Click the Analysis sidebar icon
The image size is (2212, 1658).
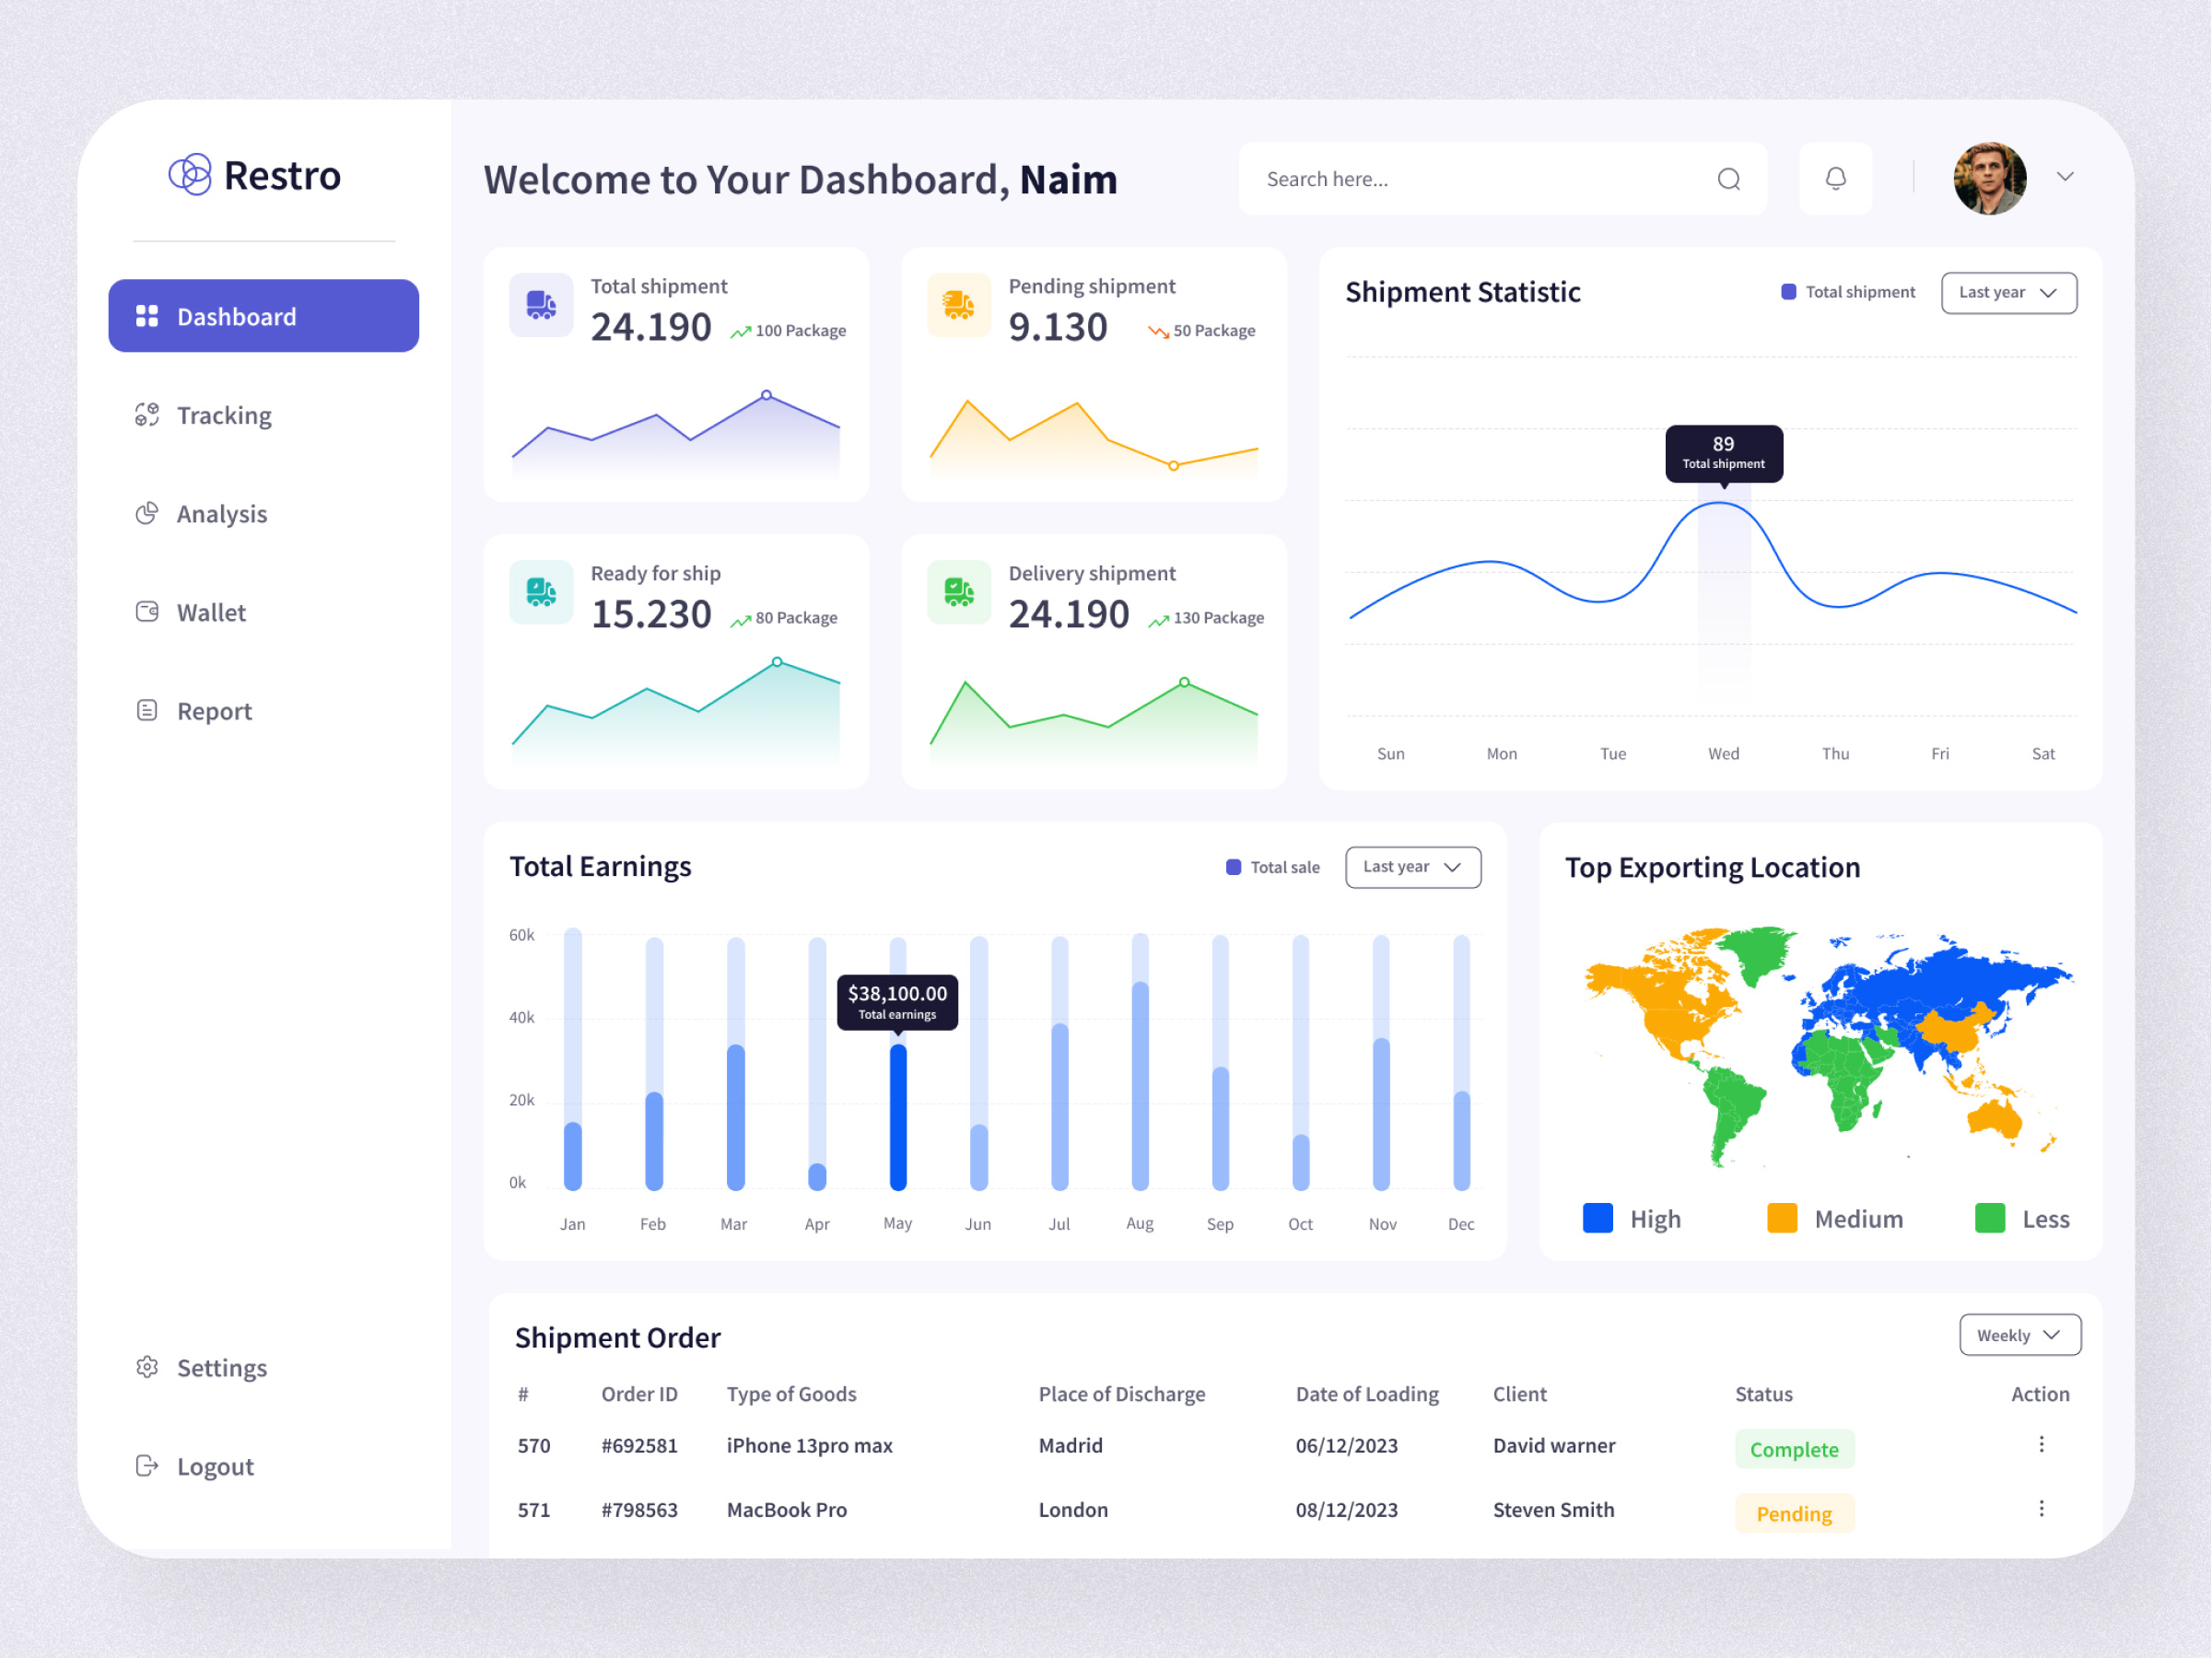click(145, 514)
